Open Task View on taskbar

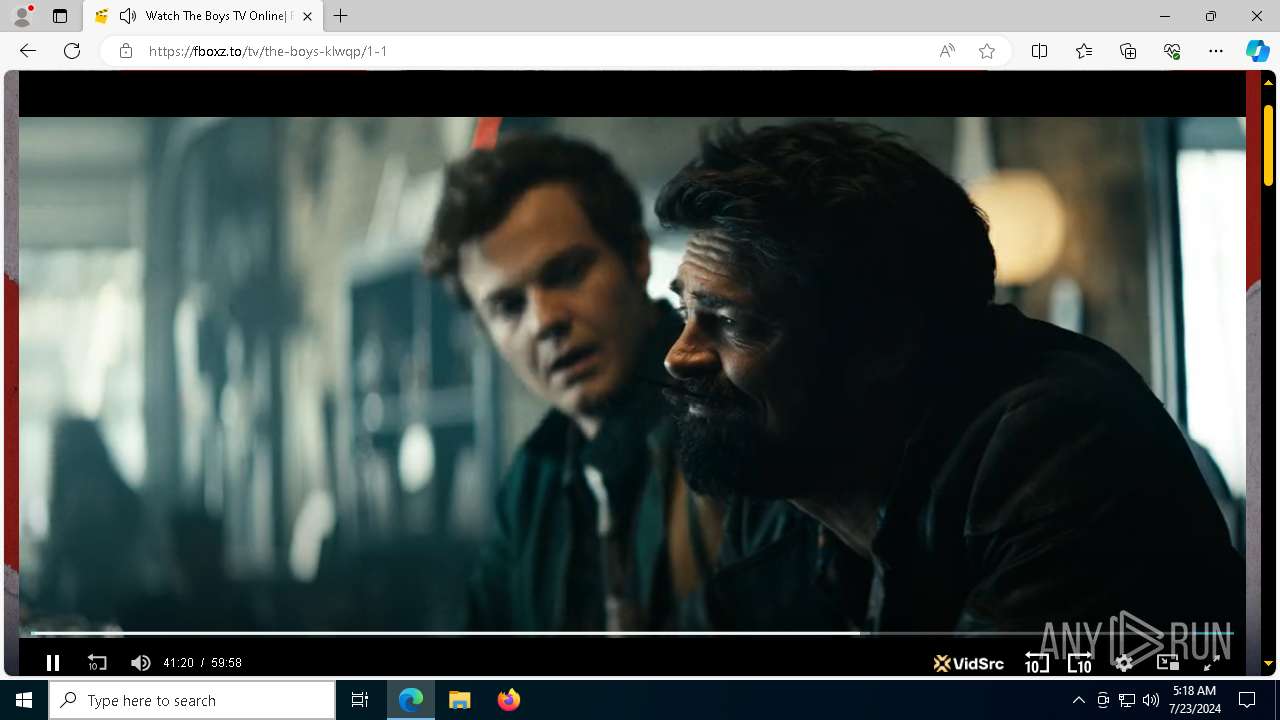pos(360,700)
